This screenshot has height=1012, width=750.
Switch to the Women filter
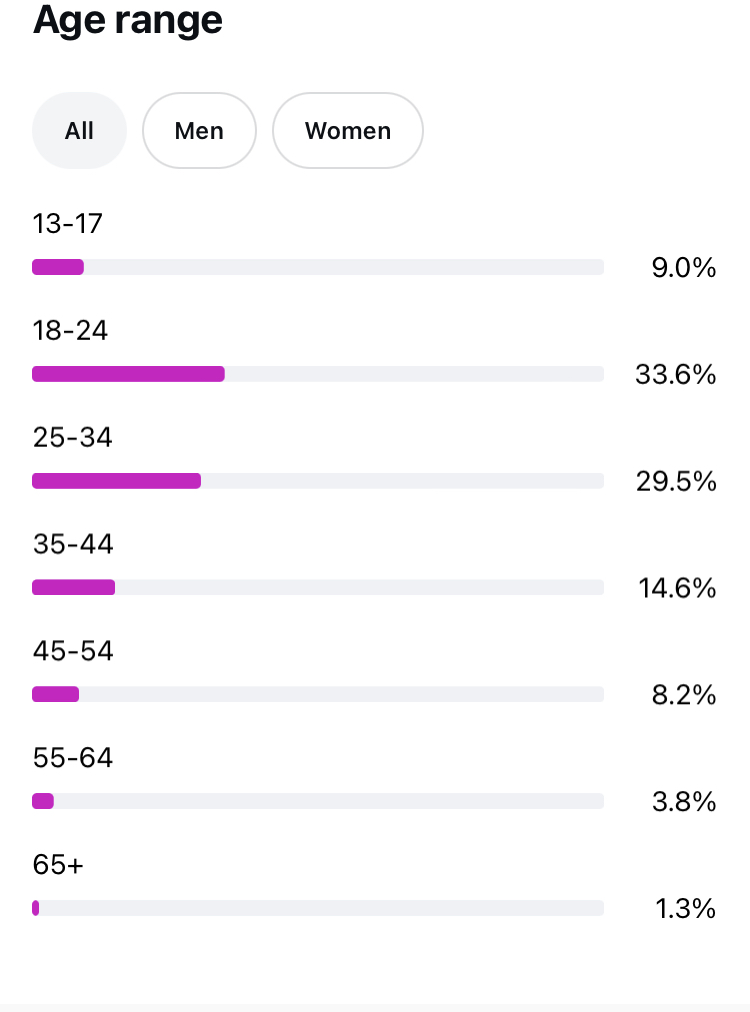pyautogui.click(x=347, y=131)
